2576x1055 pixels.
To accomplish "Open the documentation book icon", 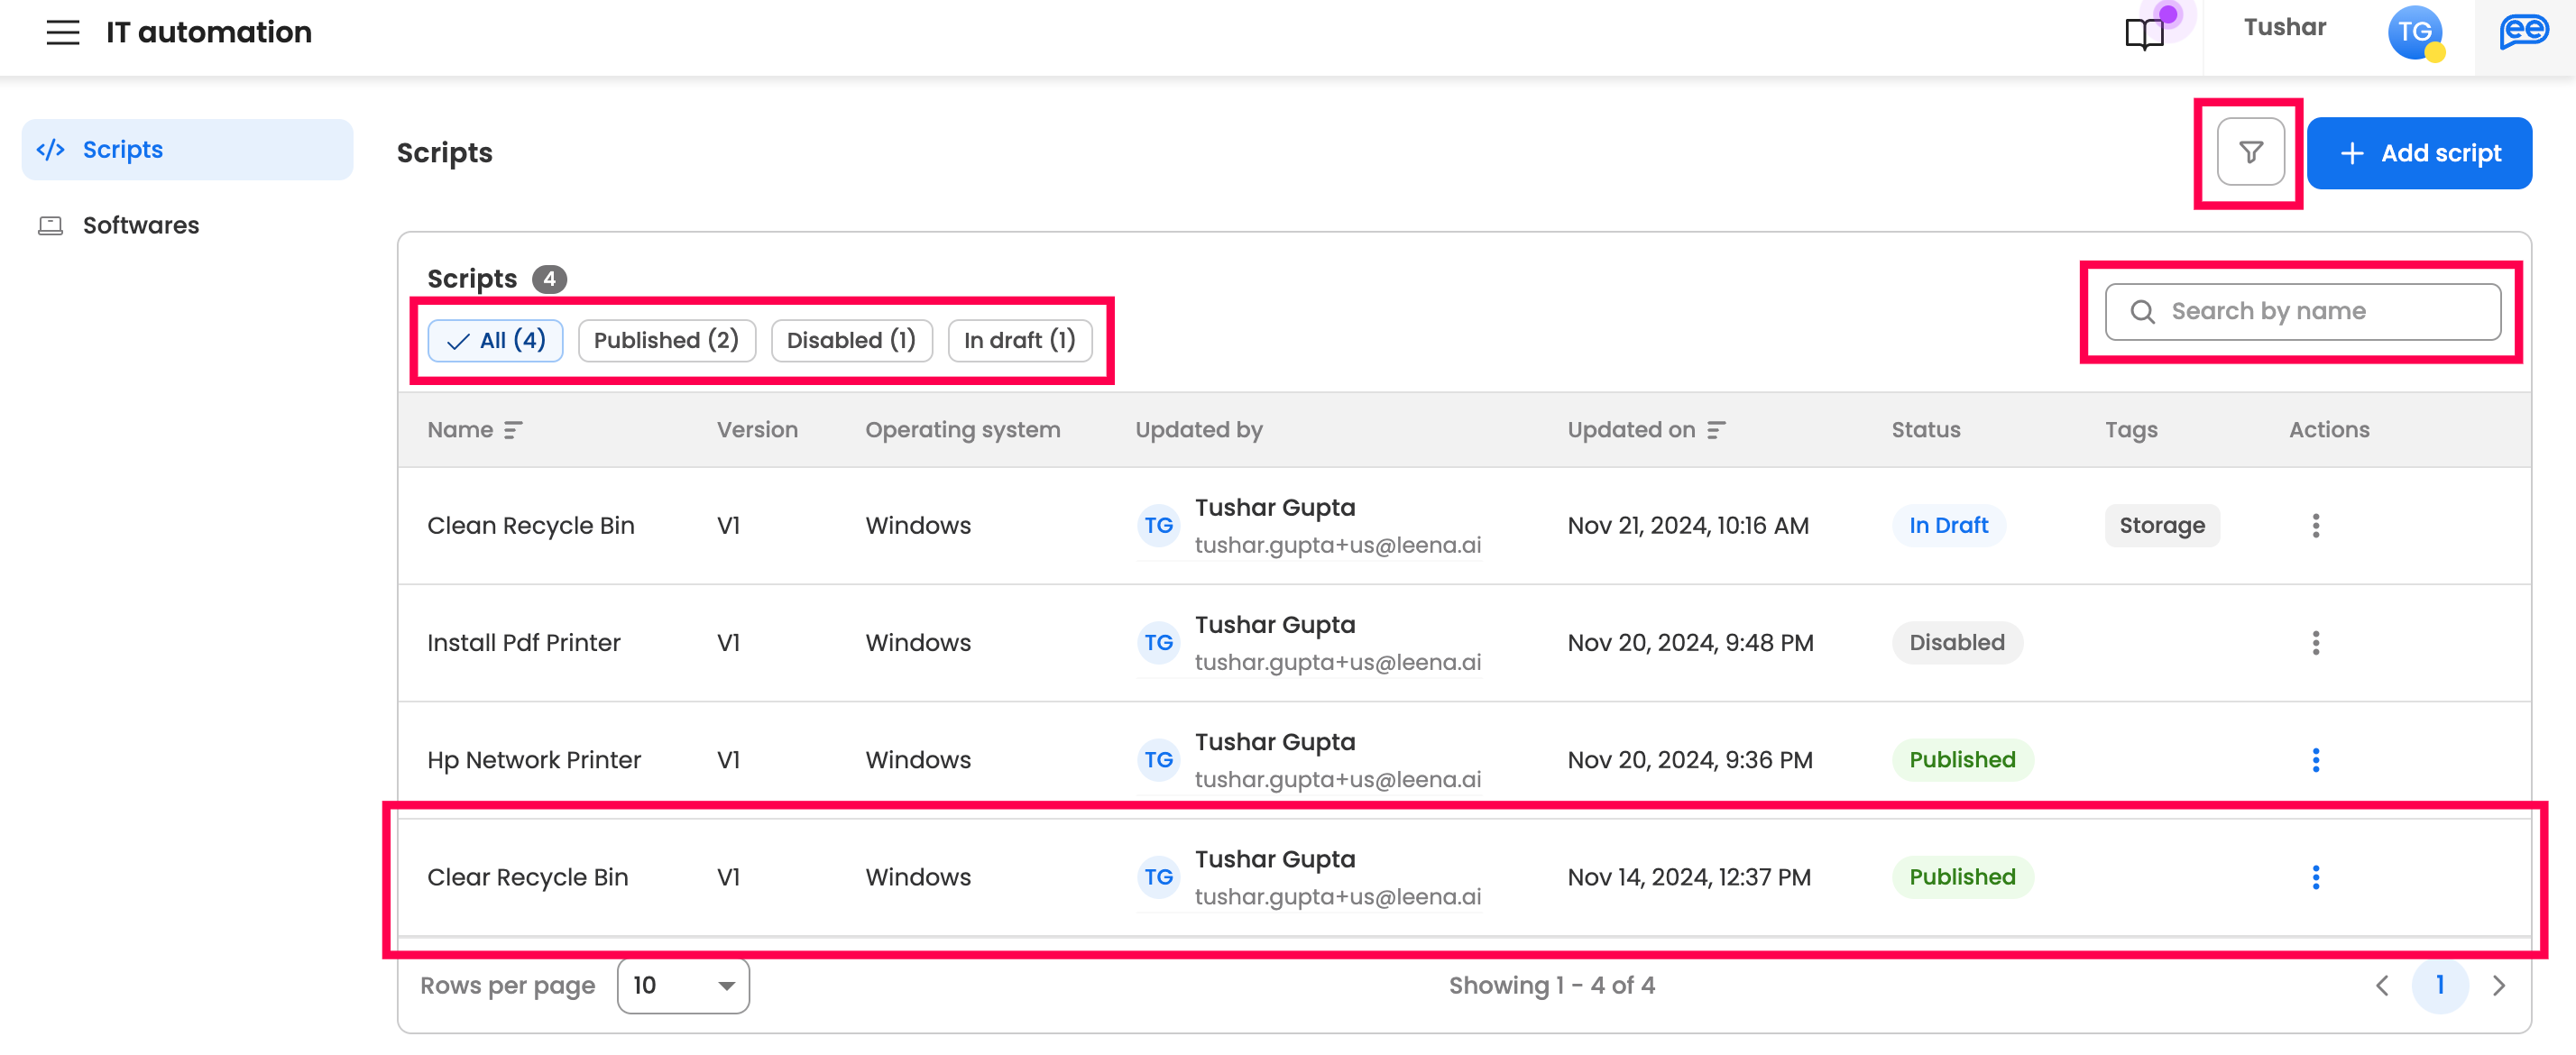I will coord(2143,33).
